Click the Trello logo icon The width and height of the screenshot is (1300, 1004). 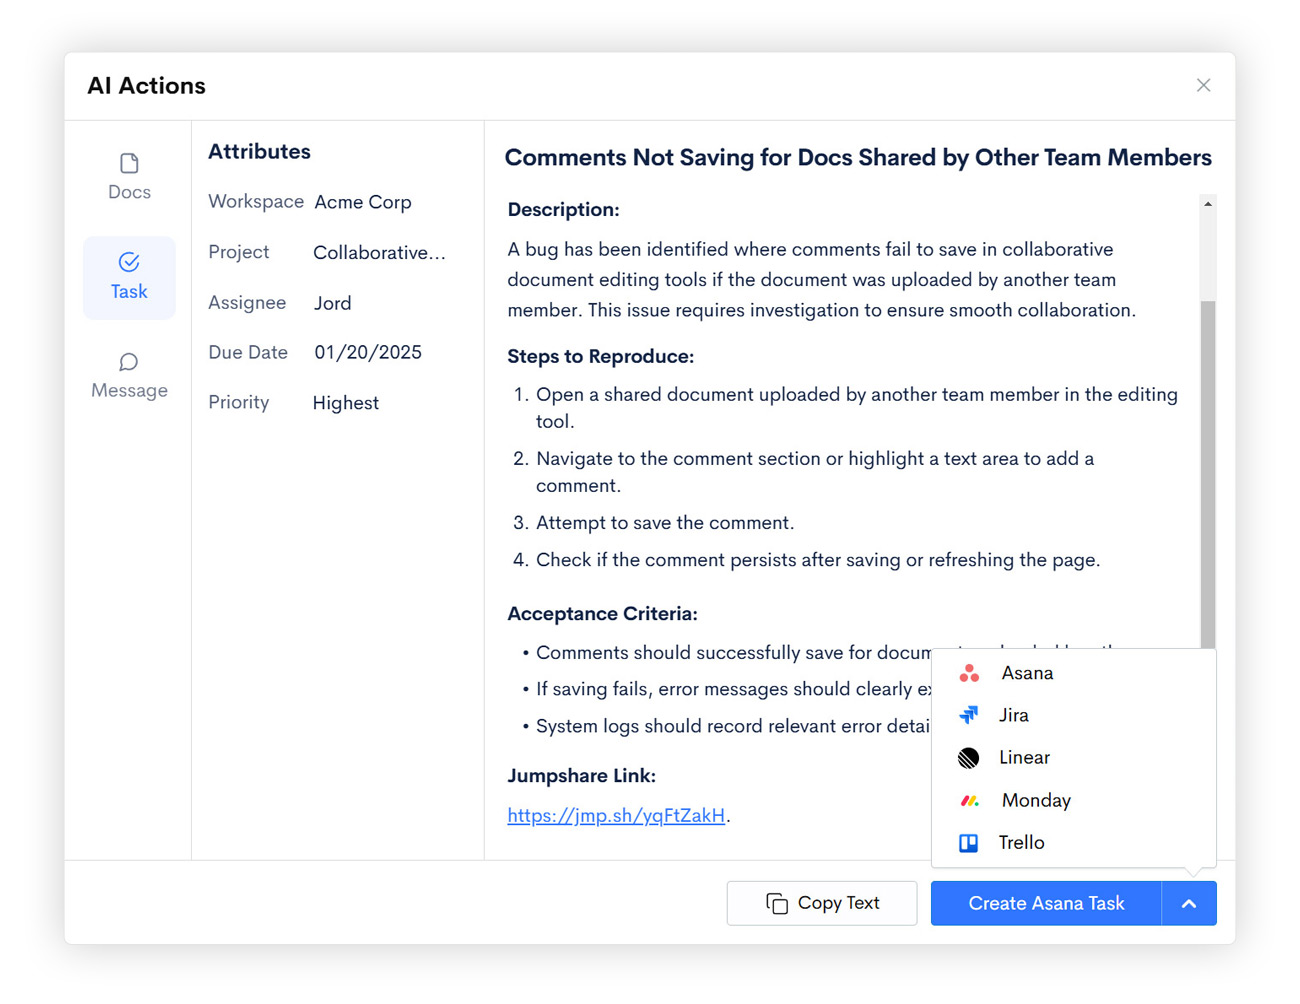point(969,843)
